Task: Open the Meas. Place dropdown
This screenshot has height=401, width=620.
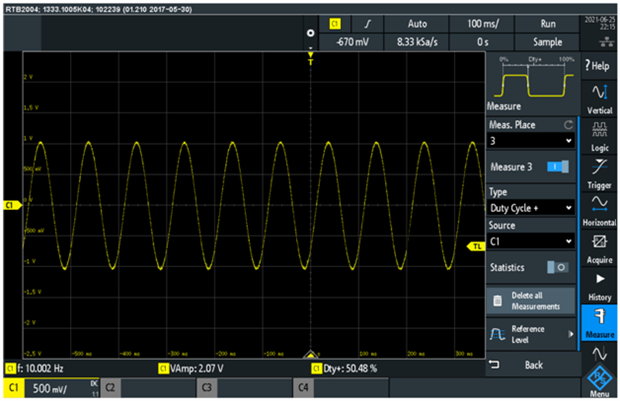Action: point(530,142)
